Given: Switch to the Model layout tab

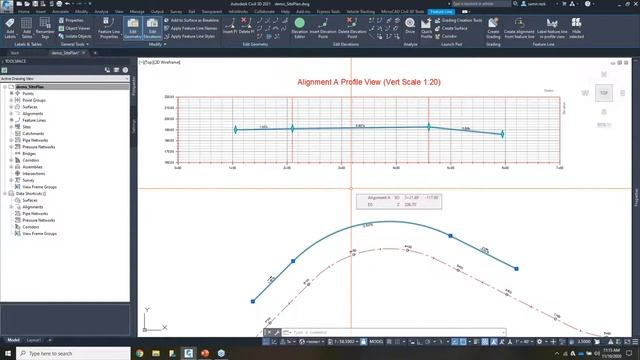Looking at the screenshot, I should [13, 340].
